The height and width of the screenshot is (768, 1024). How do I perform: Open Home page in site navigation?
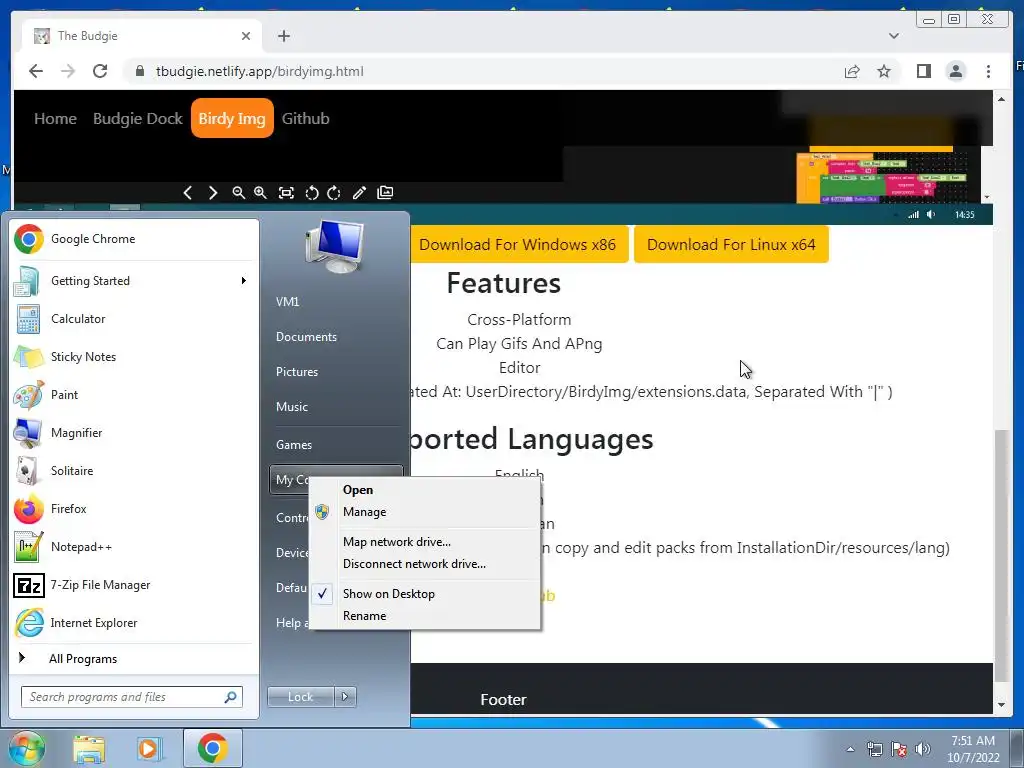point(56,119)
